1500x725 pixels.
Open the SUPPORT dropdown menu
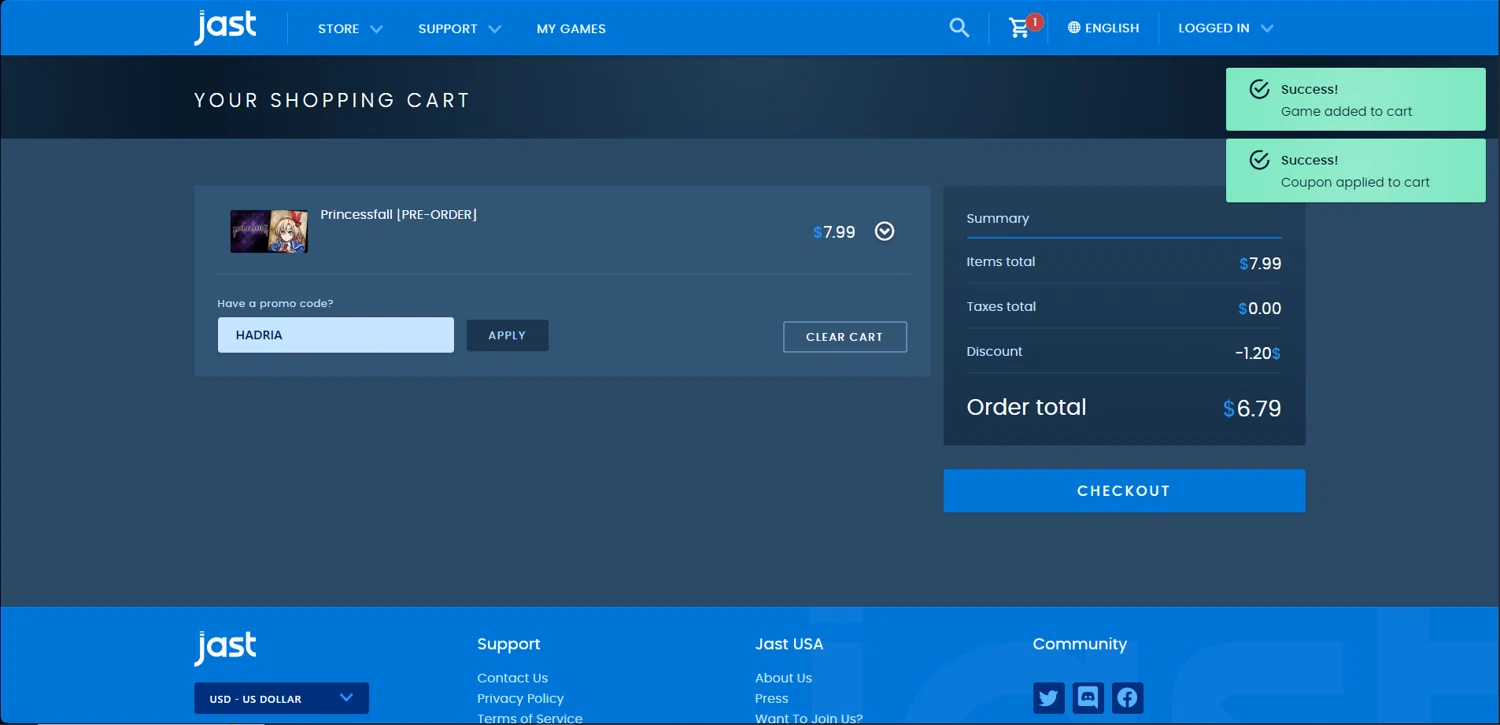459,28
